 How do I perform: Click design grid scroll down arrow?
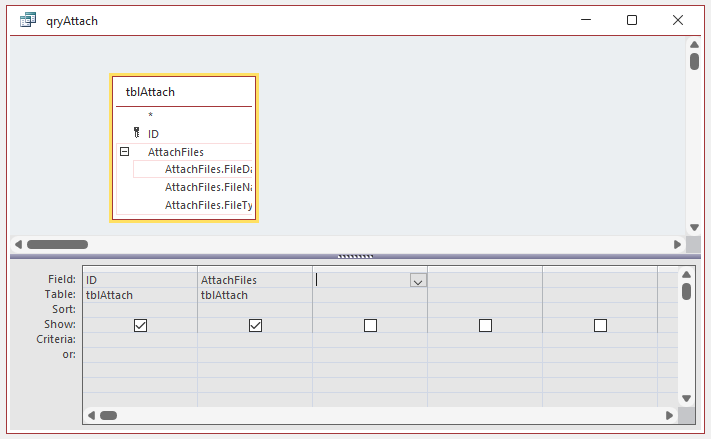pyautogui.click(x=686, y=398)
